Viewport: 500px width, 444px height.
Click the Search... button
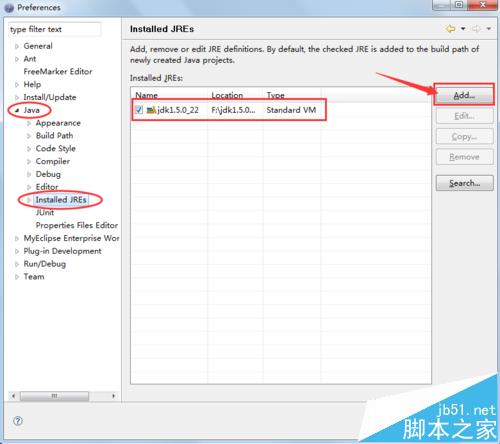point(464,183)
